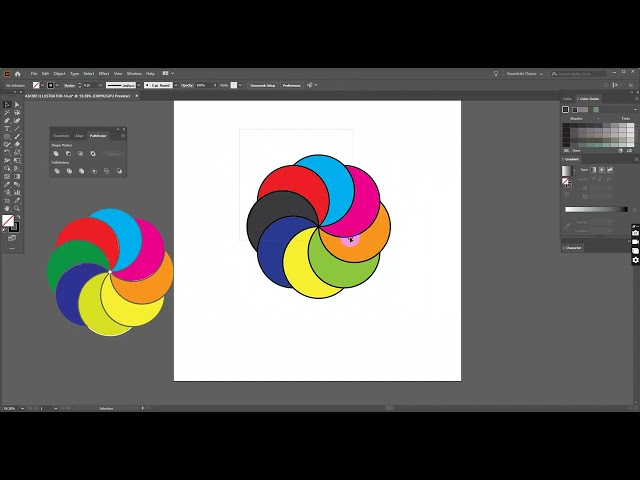640x480 pixels.
Task: Click the toolbar Fill swatch
Action: pos(8,221)
